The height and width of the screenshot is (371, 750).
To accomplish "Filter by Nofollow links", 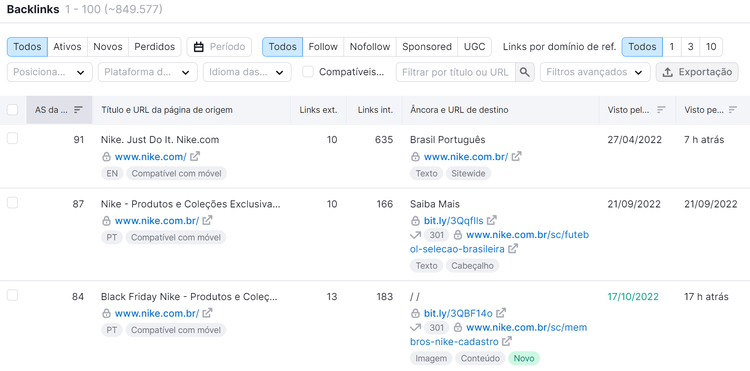I will tap(370, 47).
